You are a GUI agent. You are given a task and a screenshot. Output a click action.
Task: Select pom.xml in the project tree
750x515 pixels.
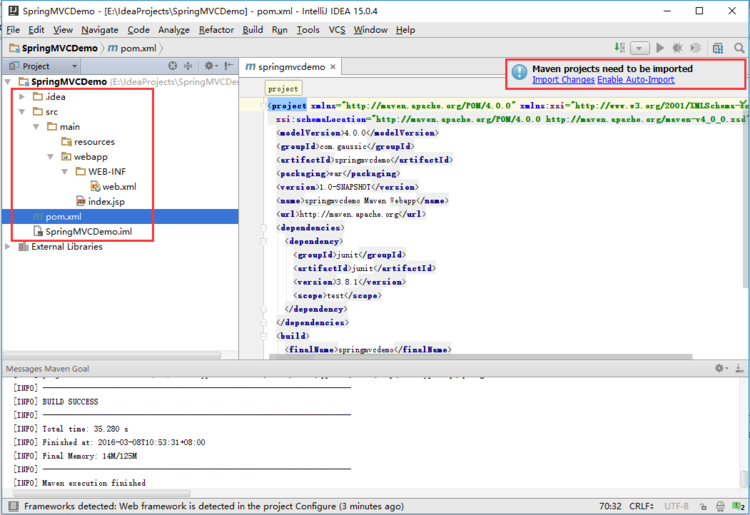point(120,217)
